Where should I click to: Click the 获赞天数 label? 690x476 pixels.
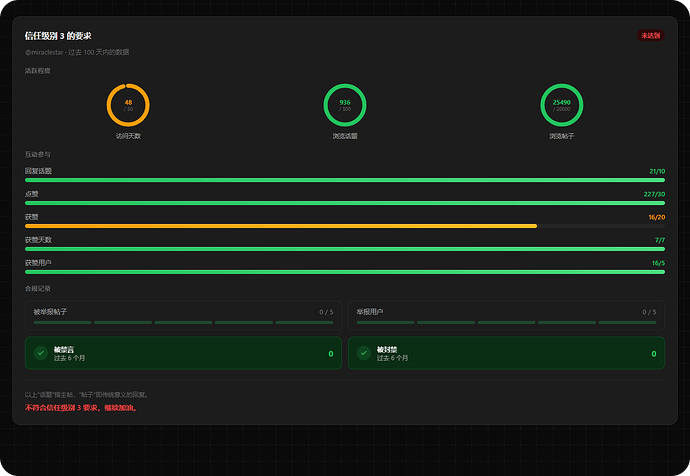[x=38, y=240]
